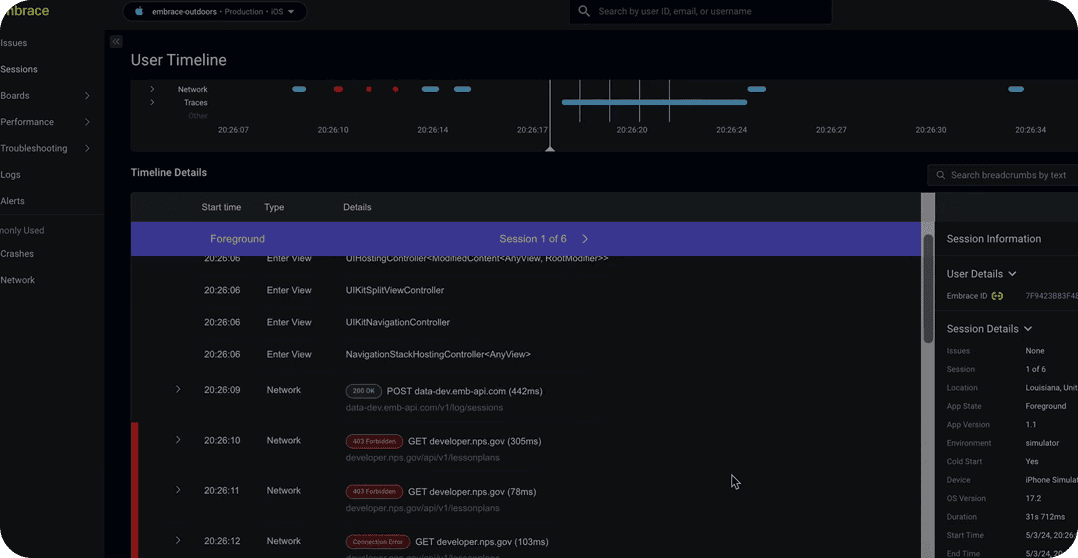Click the search magnifier icon in top bar

pyautogui.click(x=584, y=12)
